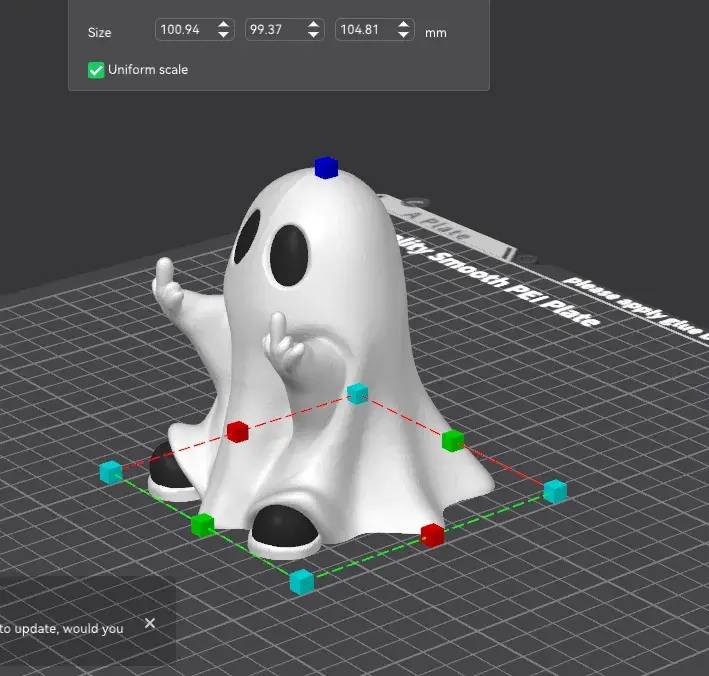
Task: Click the Y size field showing 99.37
Action: pos(273,31)
